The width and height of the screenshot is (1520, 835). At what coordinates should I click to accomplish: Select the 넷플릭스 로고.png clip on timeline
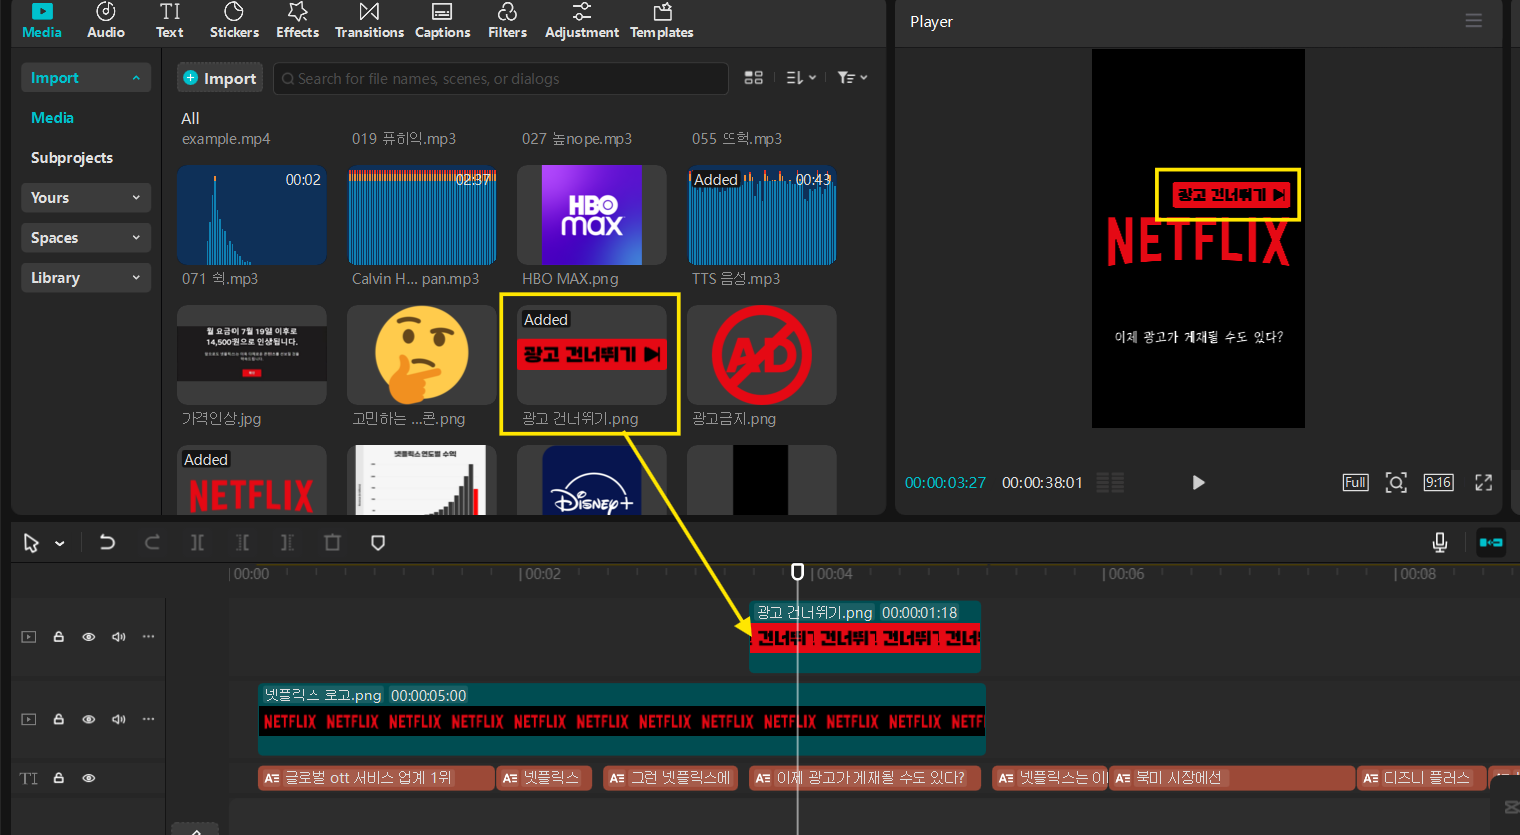pos(622,719)
